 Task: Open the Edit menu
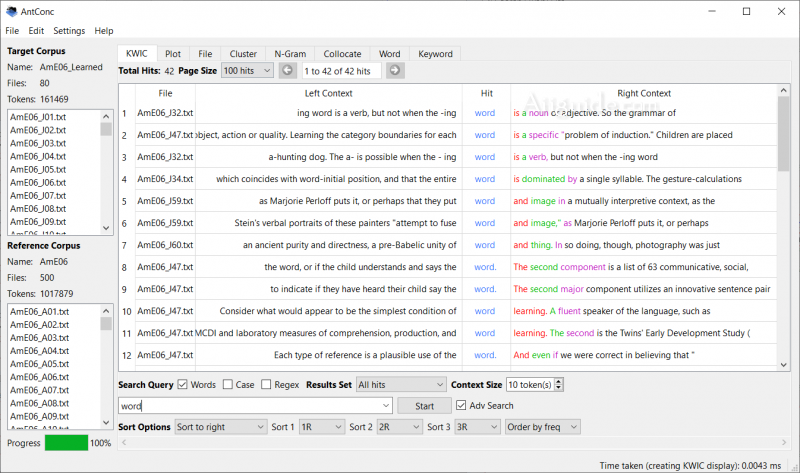tap(36, 31)
